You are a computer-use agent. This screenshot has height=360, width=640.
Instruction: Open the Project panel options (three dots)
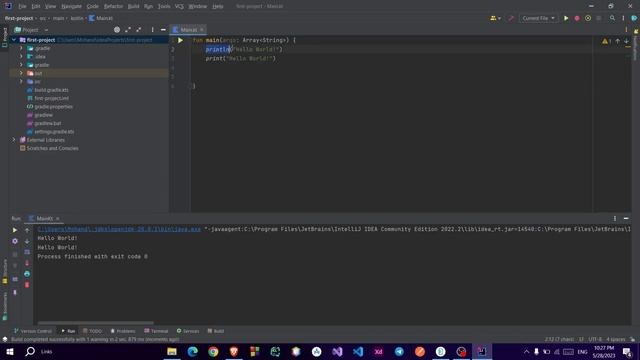[x=152, y=30]
